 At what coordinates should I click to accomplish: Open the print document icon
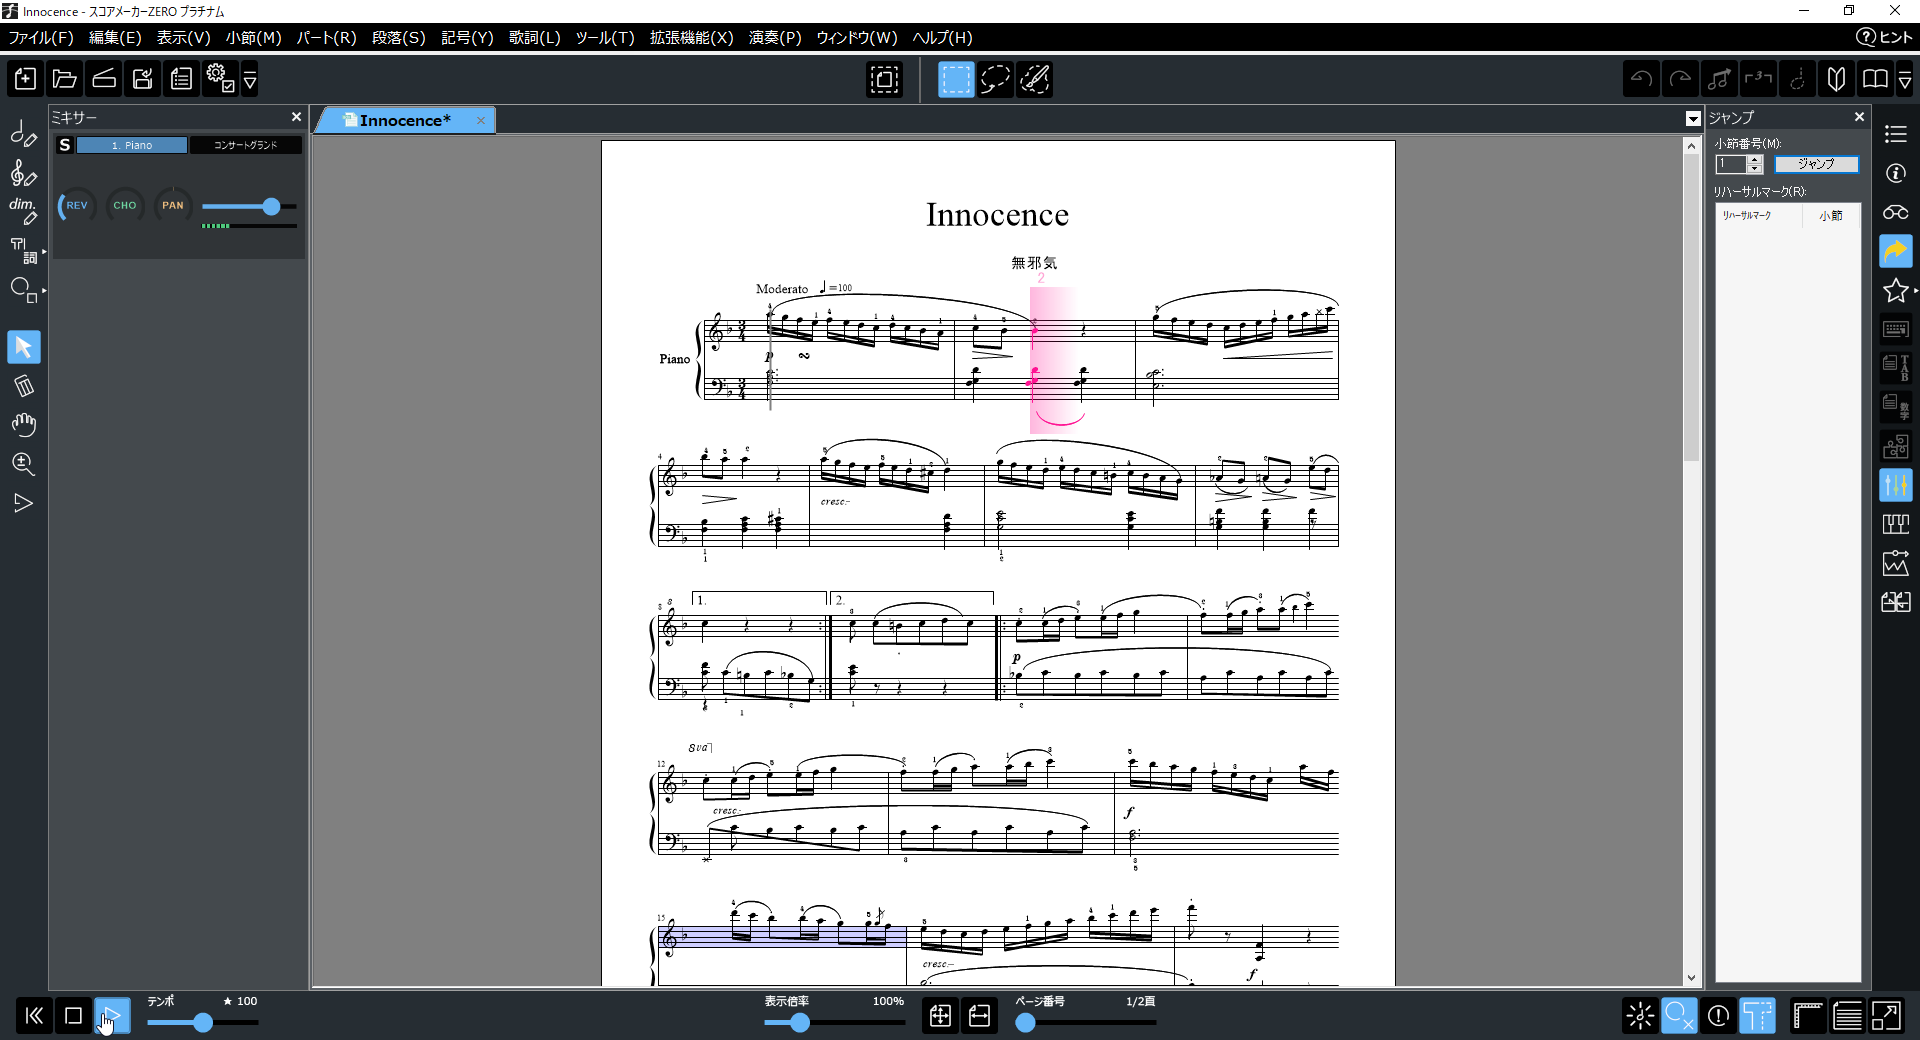[181, 79]
